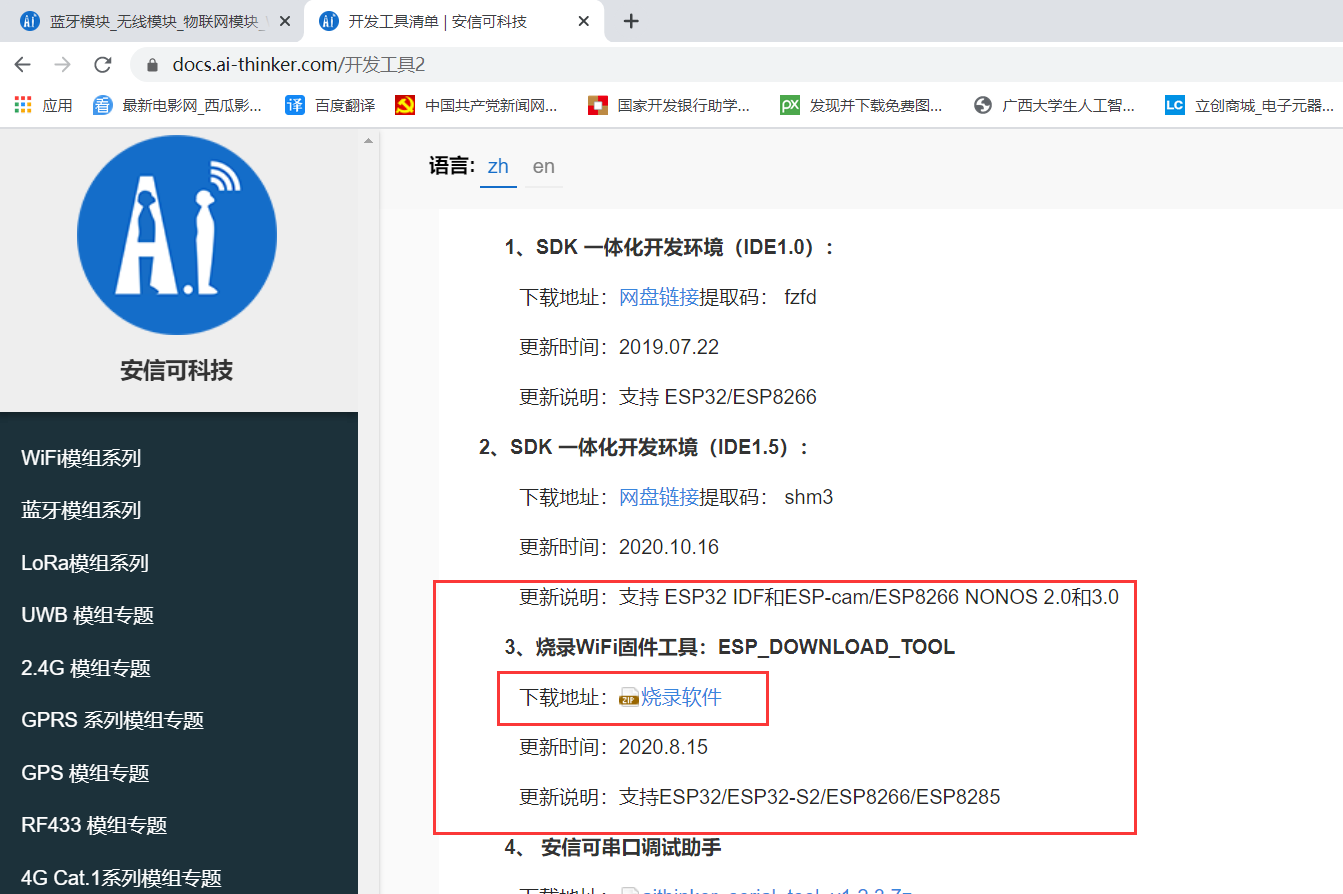Open a new browser tab
Viewport: 1343px width, 894px height.
(631, 21)
